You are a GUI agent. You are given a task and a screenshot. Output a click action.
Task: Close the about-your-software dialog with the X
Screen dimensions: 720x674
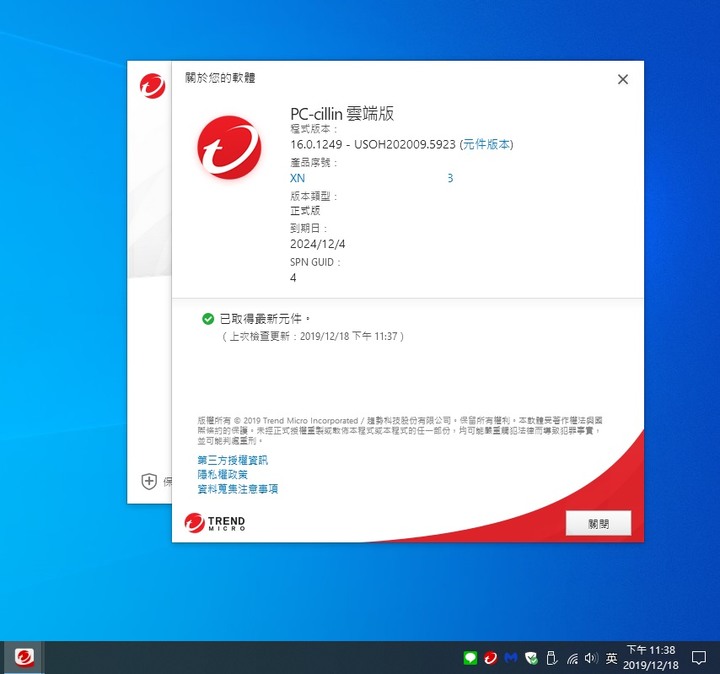[x=623, y=79]
